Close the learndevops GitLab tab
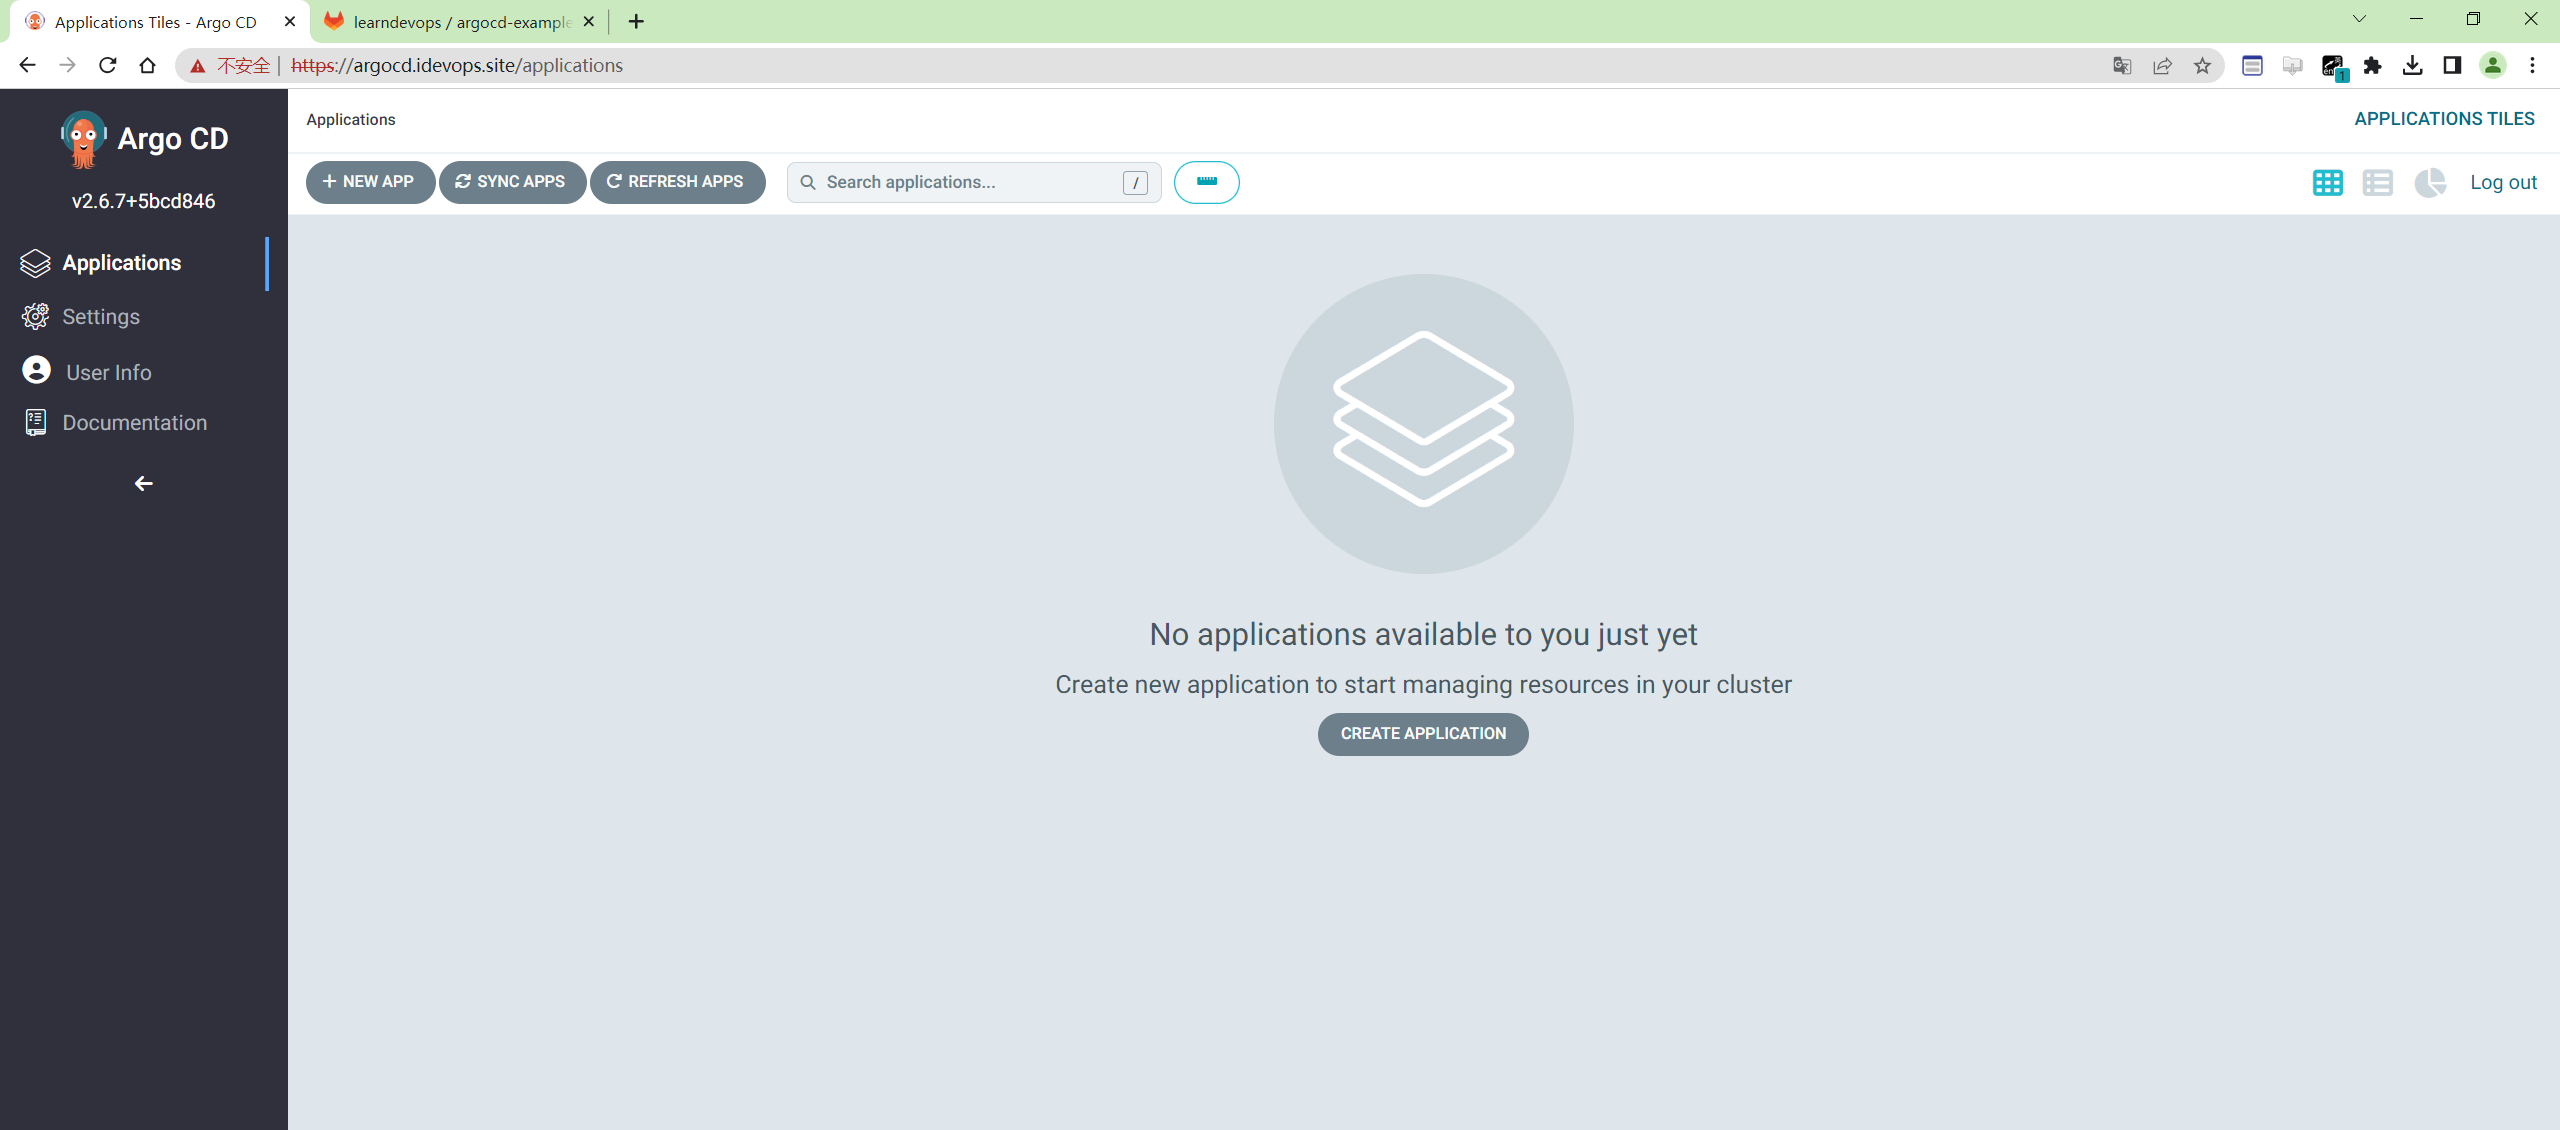2560x1130 pixels. pos(588,21)
